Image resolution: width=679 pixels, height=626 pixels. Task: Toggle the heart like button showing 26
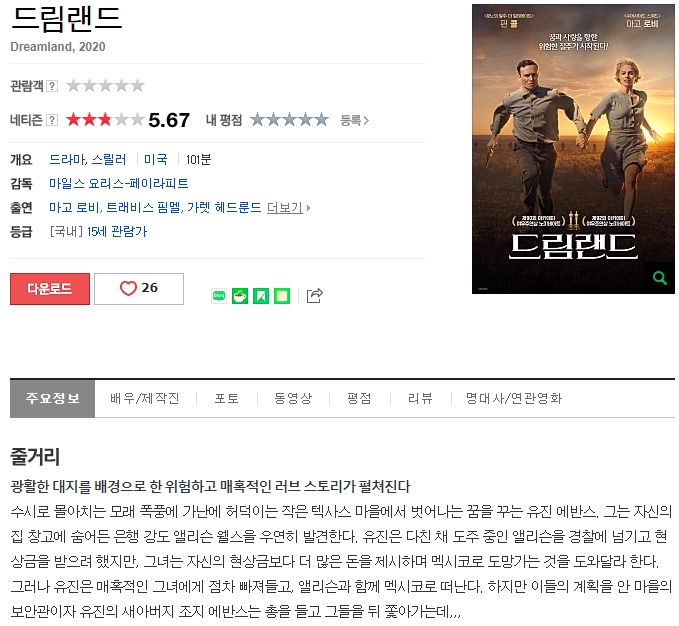point(139,289)
